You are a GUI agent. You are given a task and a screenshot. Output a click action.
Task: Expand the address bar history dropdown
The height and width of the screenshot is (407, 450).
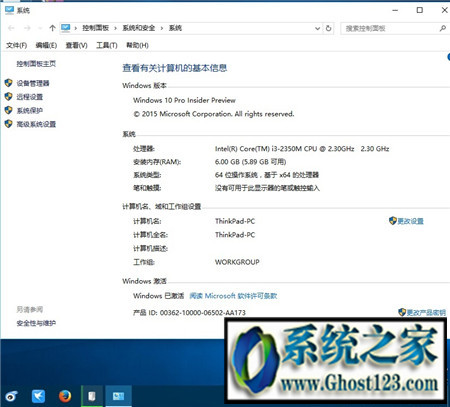pyautogui.click(x=317, y=28)
